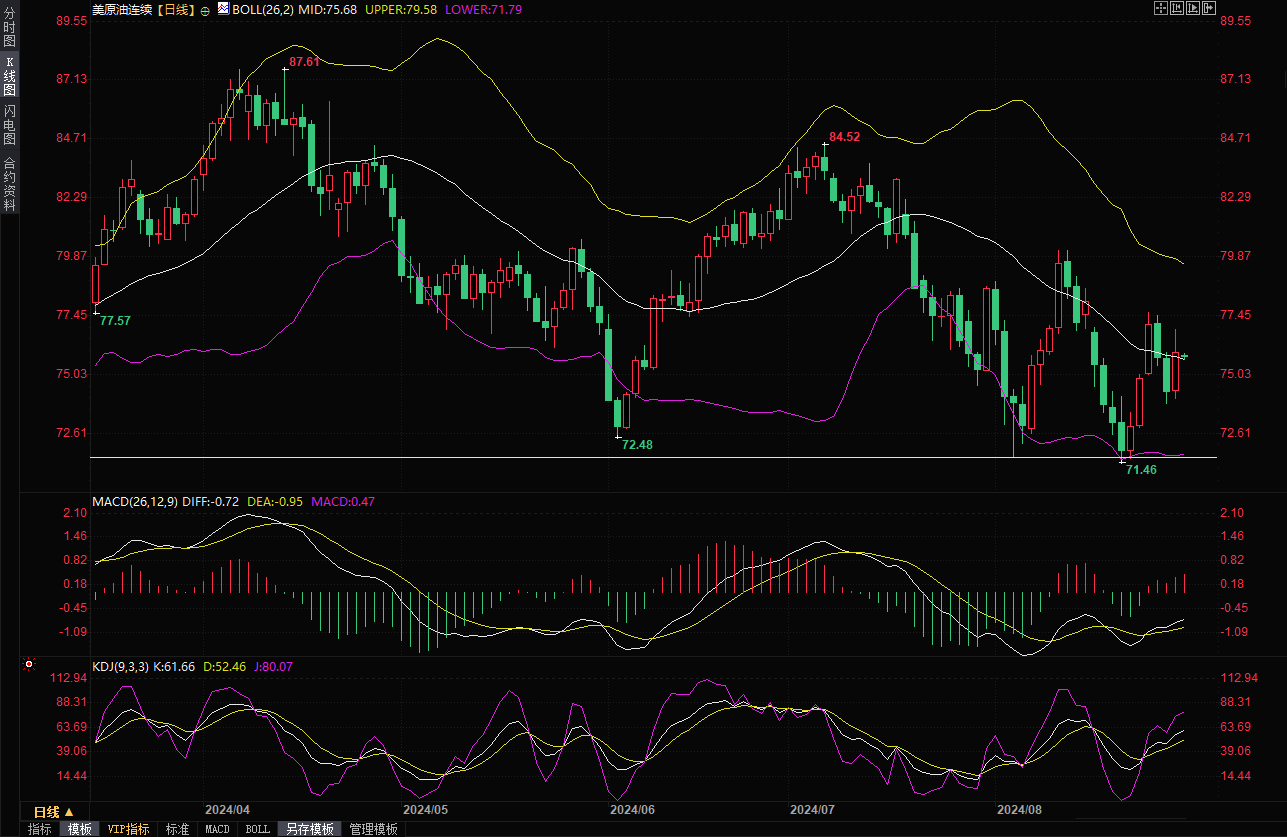Open the 闪电图 sidebar view

(9, 124)
